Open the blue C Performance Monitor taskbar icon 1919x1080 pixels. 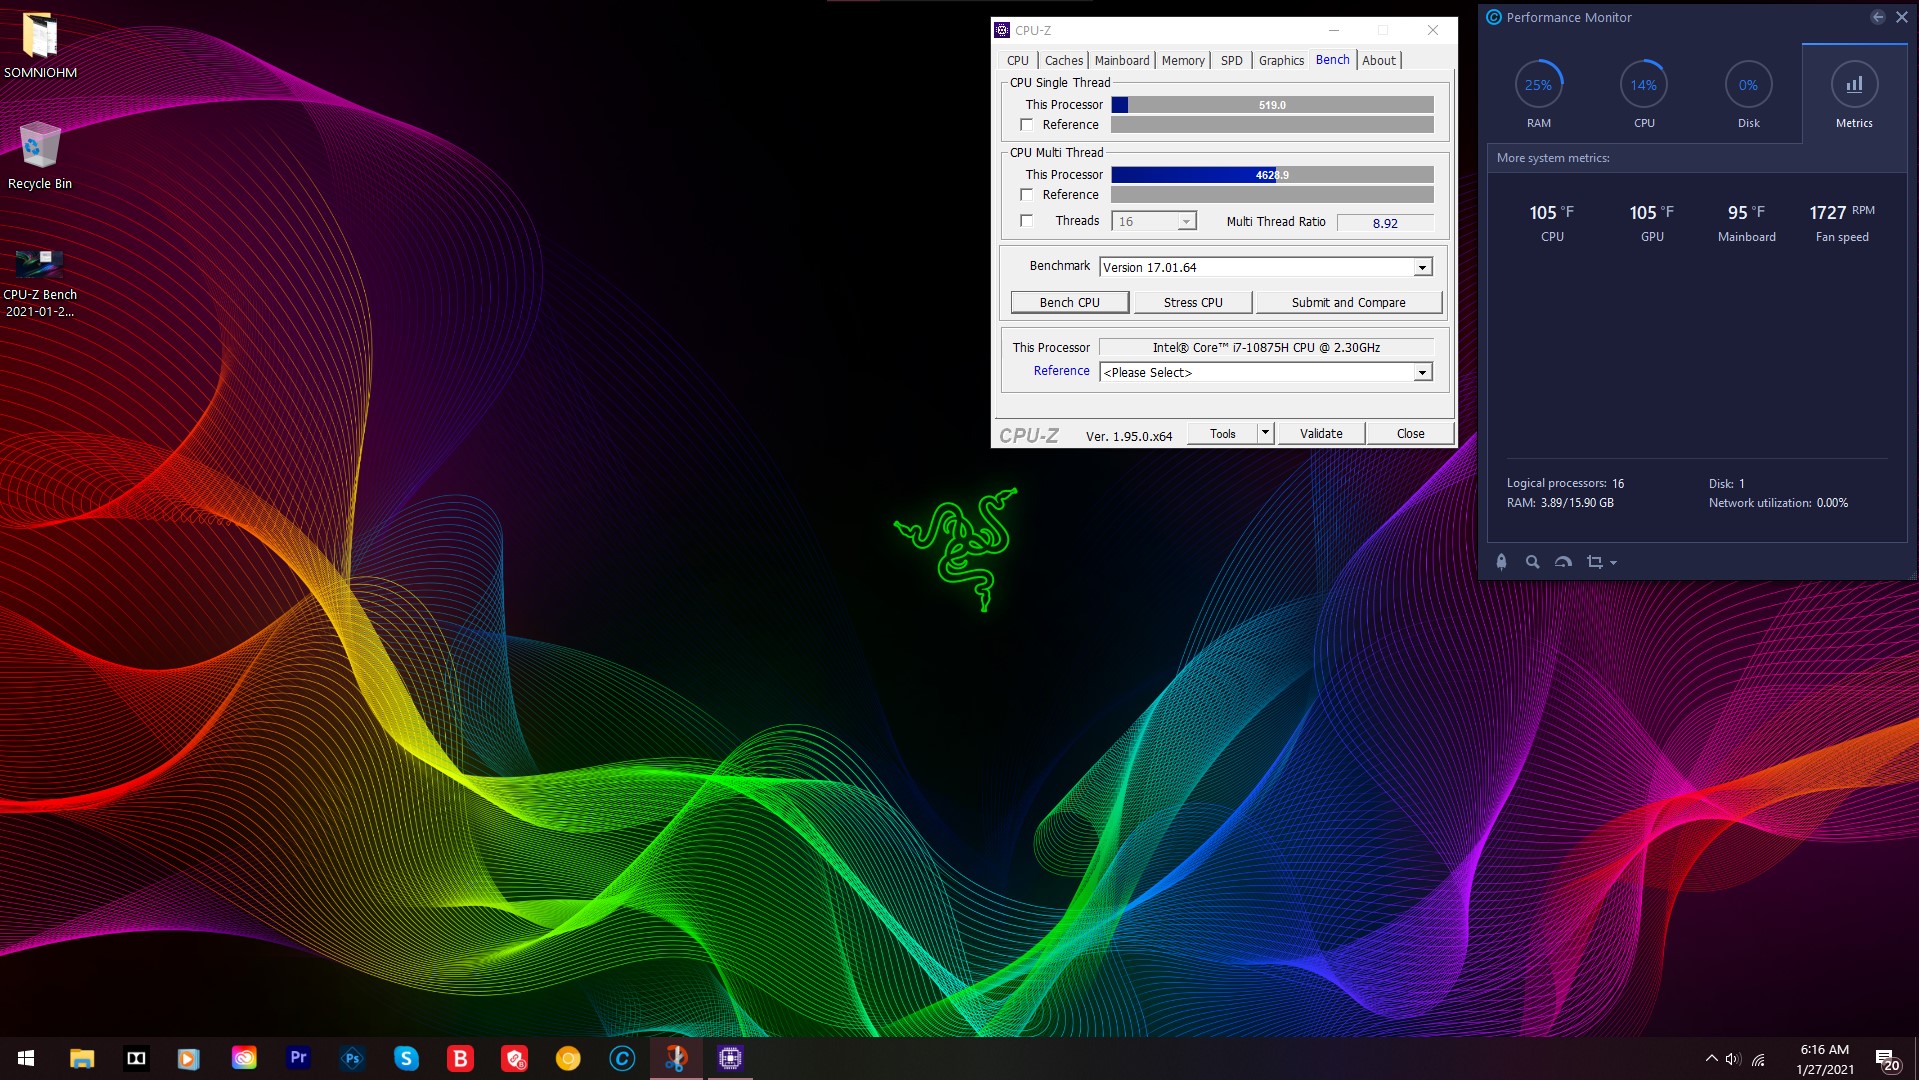pyautogui.click(x=622, y=1058)
